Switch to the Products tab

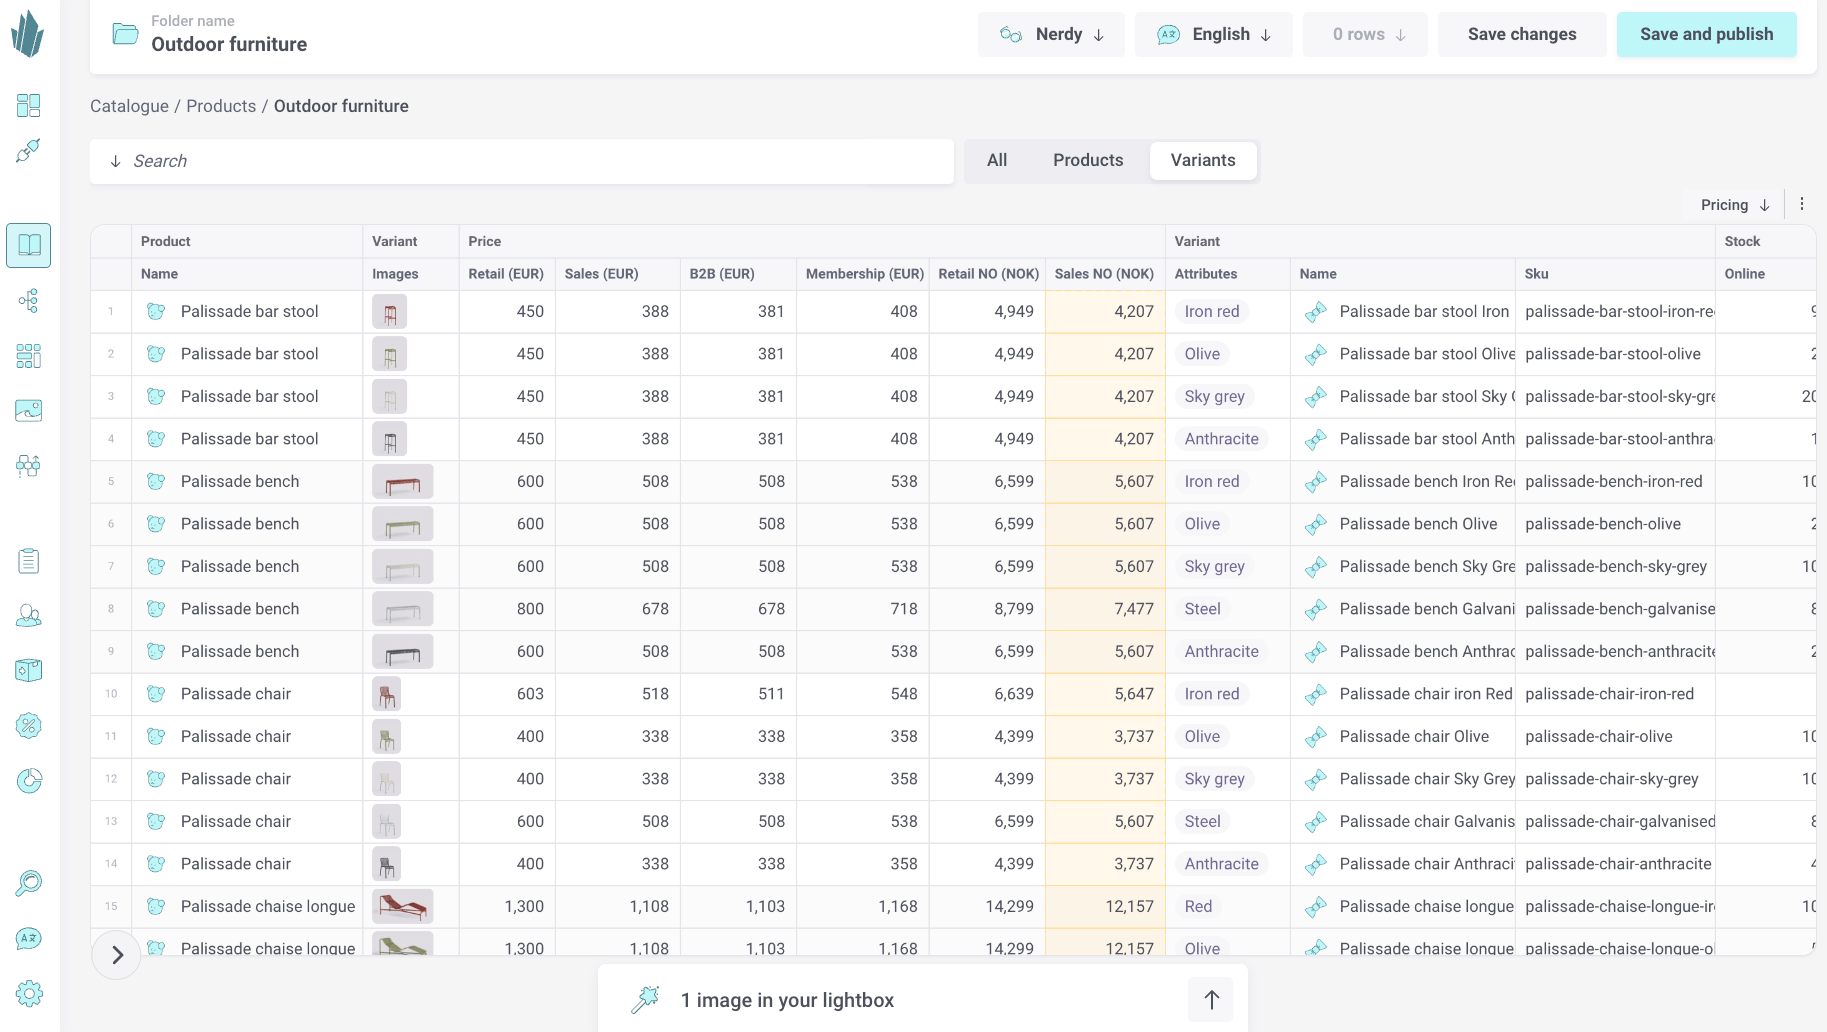point(1087,160)
